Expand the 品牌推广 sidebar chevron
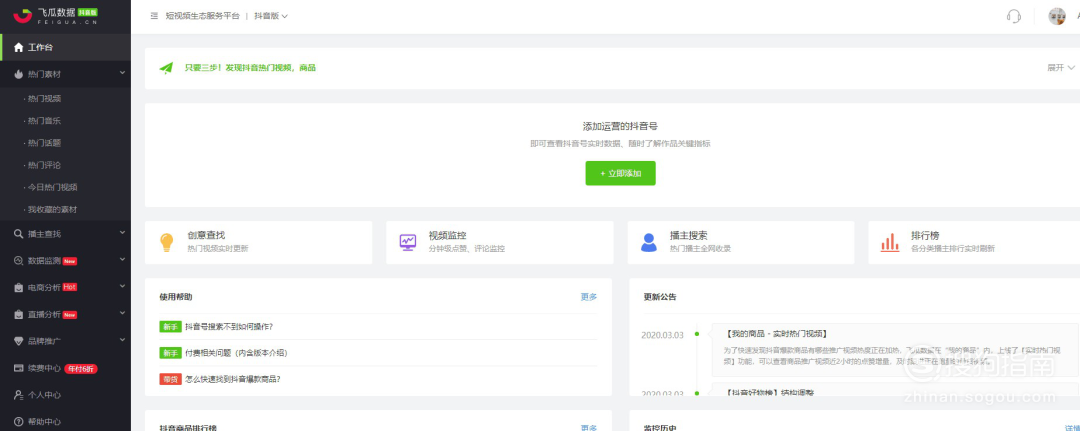1080x431 pixels. click(122, 341)
